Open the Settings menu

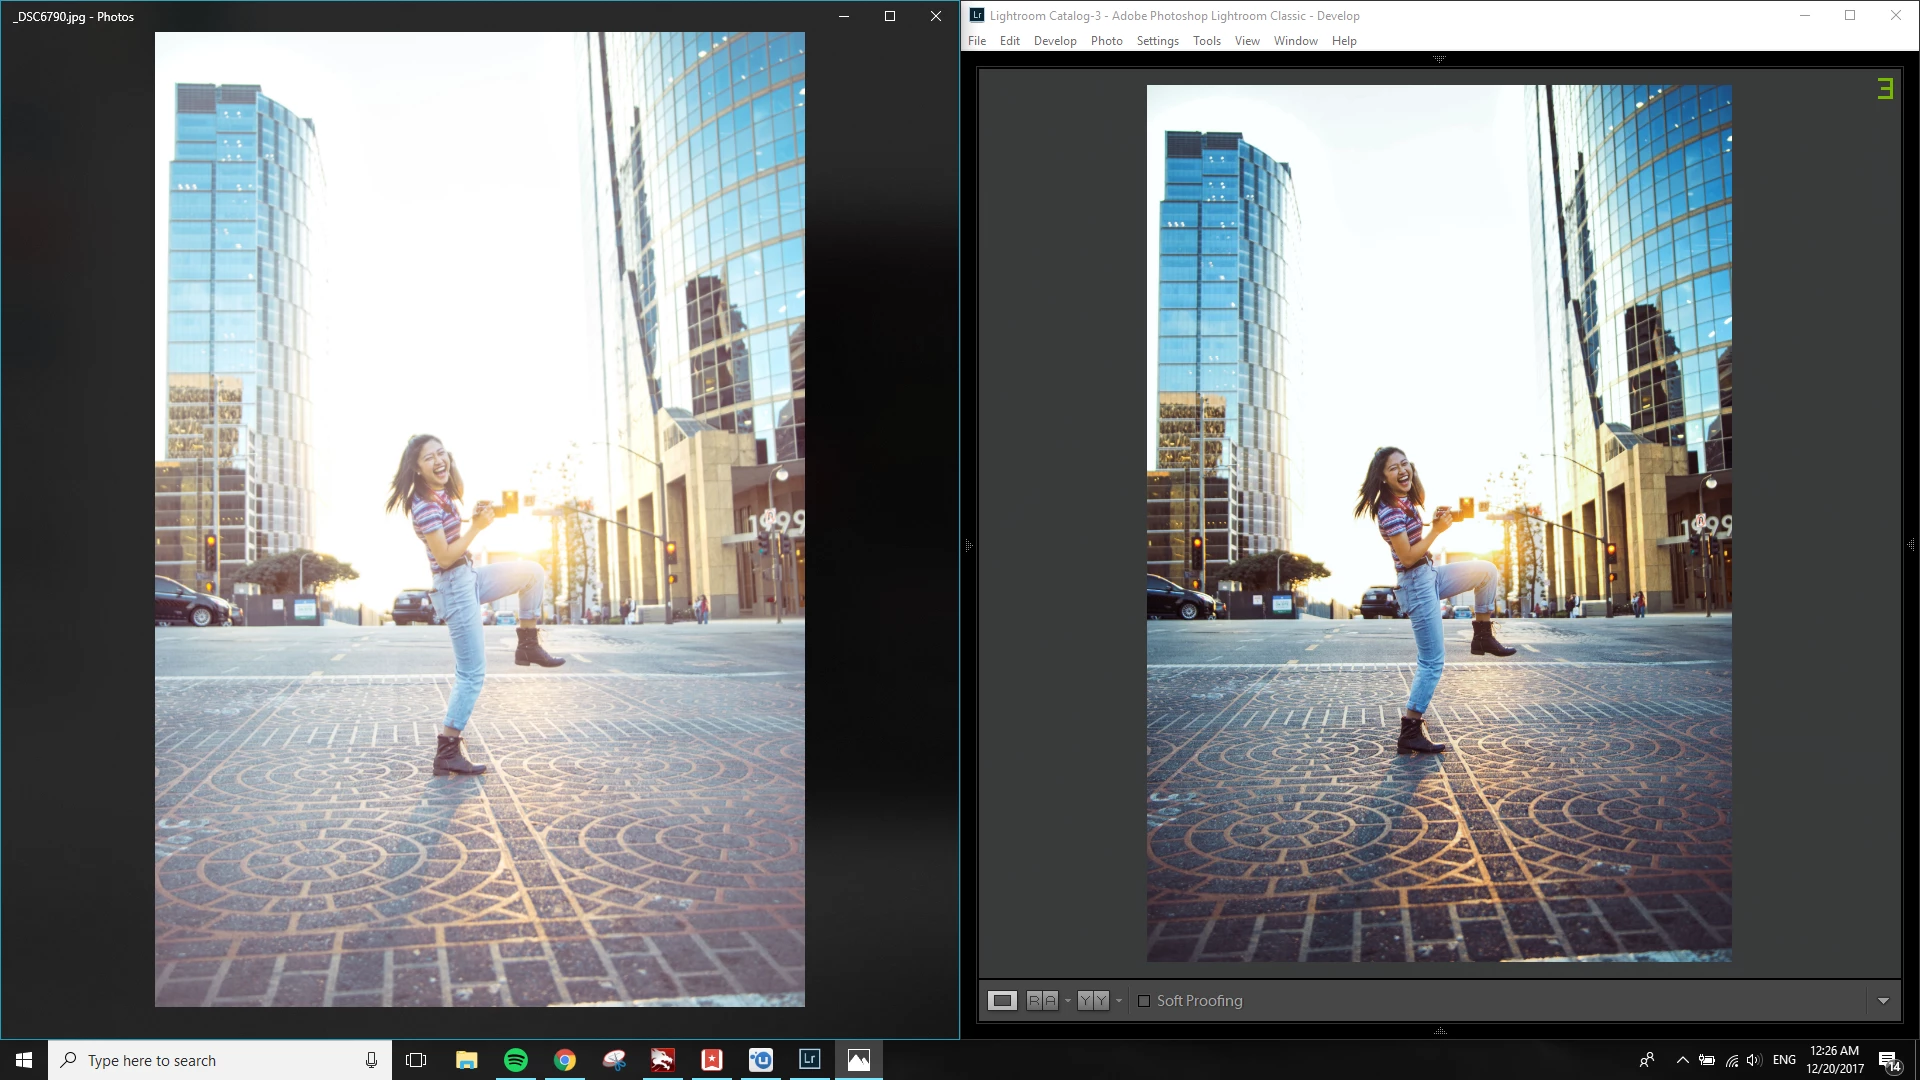coord(1157,41)
